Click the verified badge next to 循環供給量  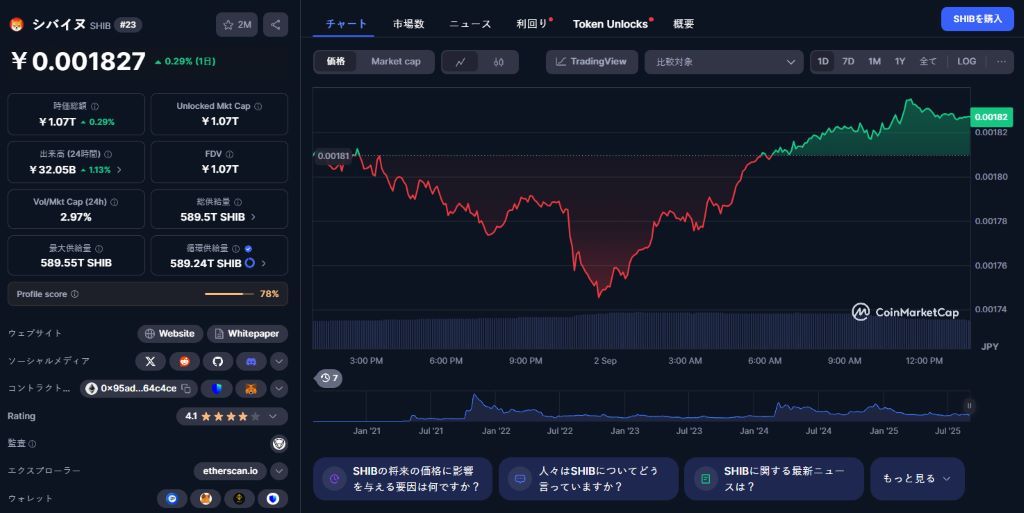[x=248, y=249]
